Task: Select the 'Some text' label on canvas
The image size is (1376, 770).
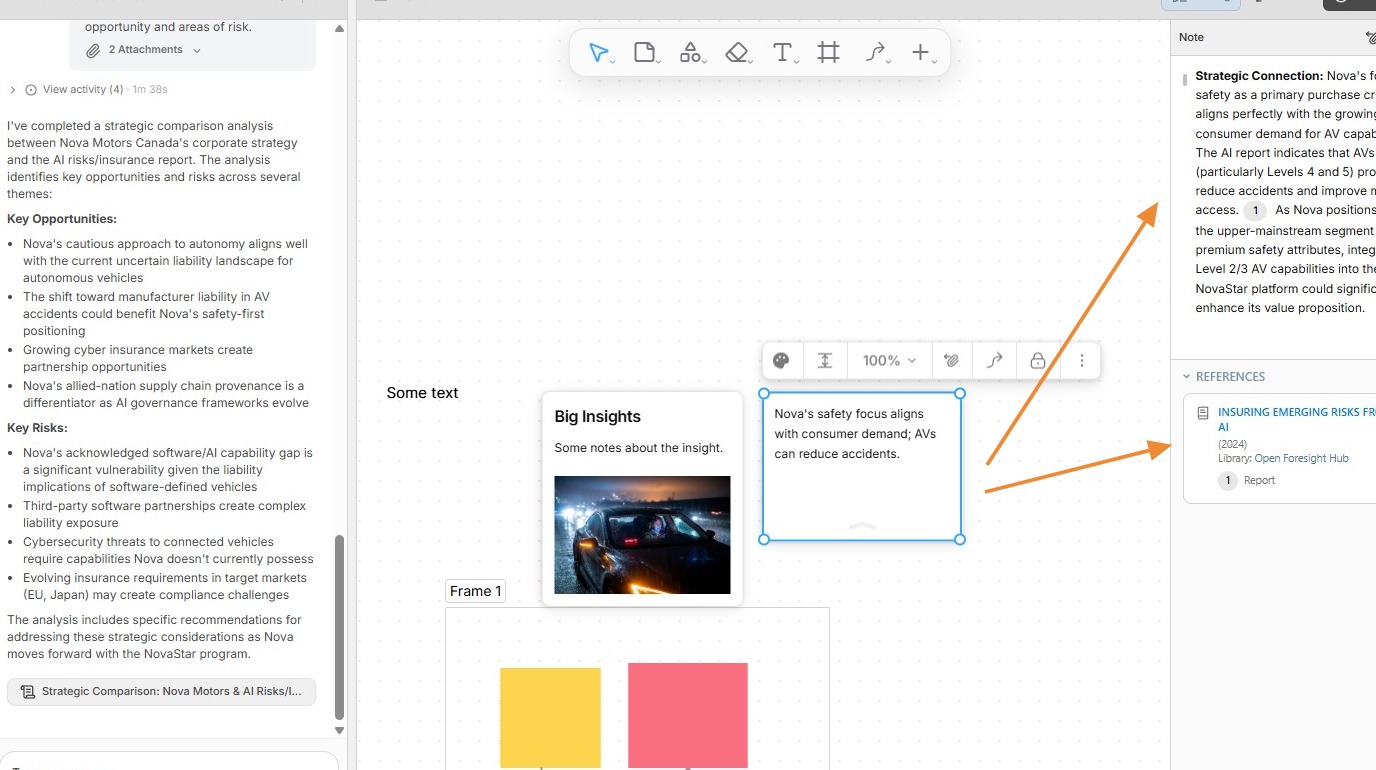Action: tap(422, 393)
